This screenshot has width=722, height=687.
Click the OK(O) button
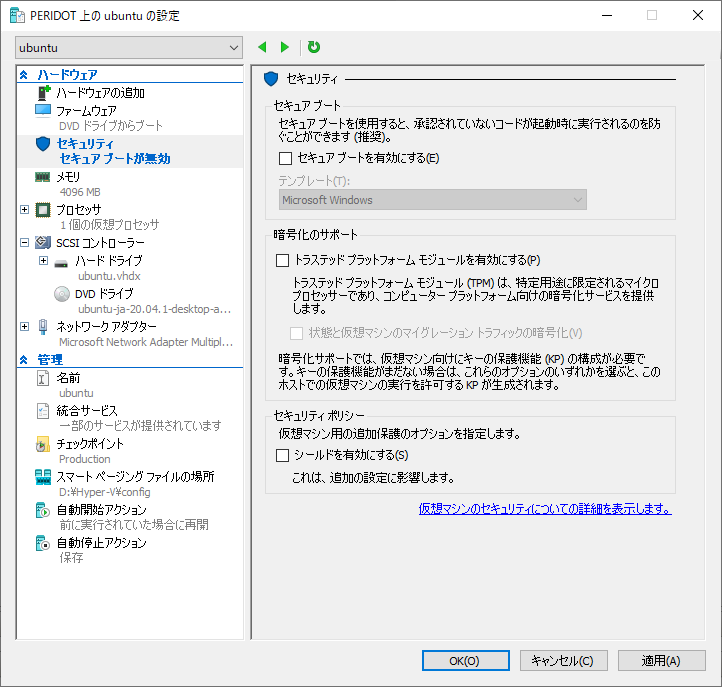coord(466,661)
